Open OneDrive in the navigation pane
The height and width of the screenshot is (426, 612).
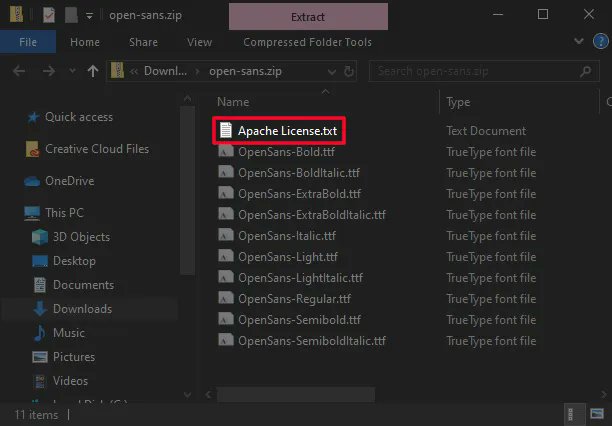tap(69, 181)
